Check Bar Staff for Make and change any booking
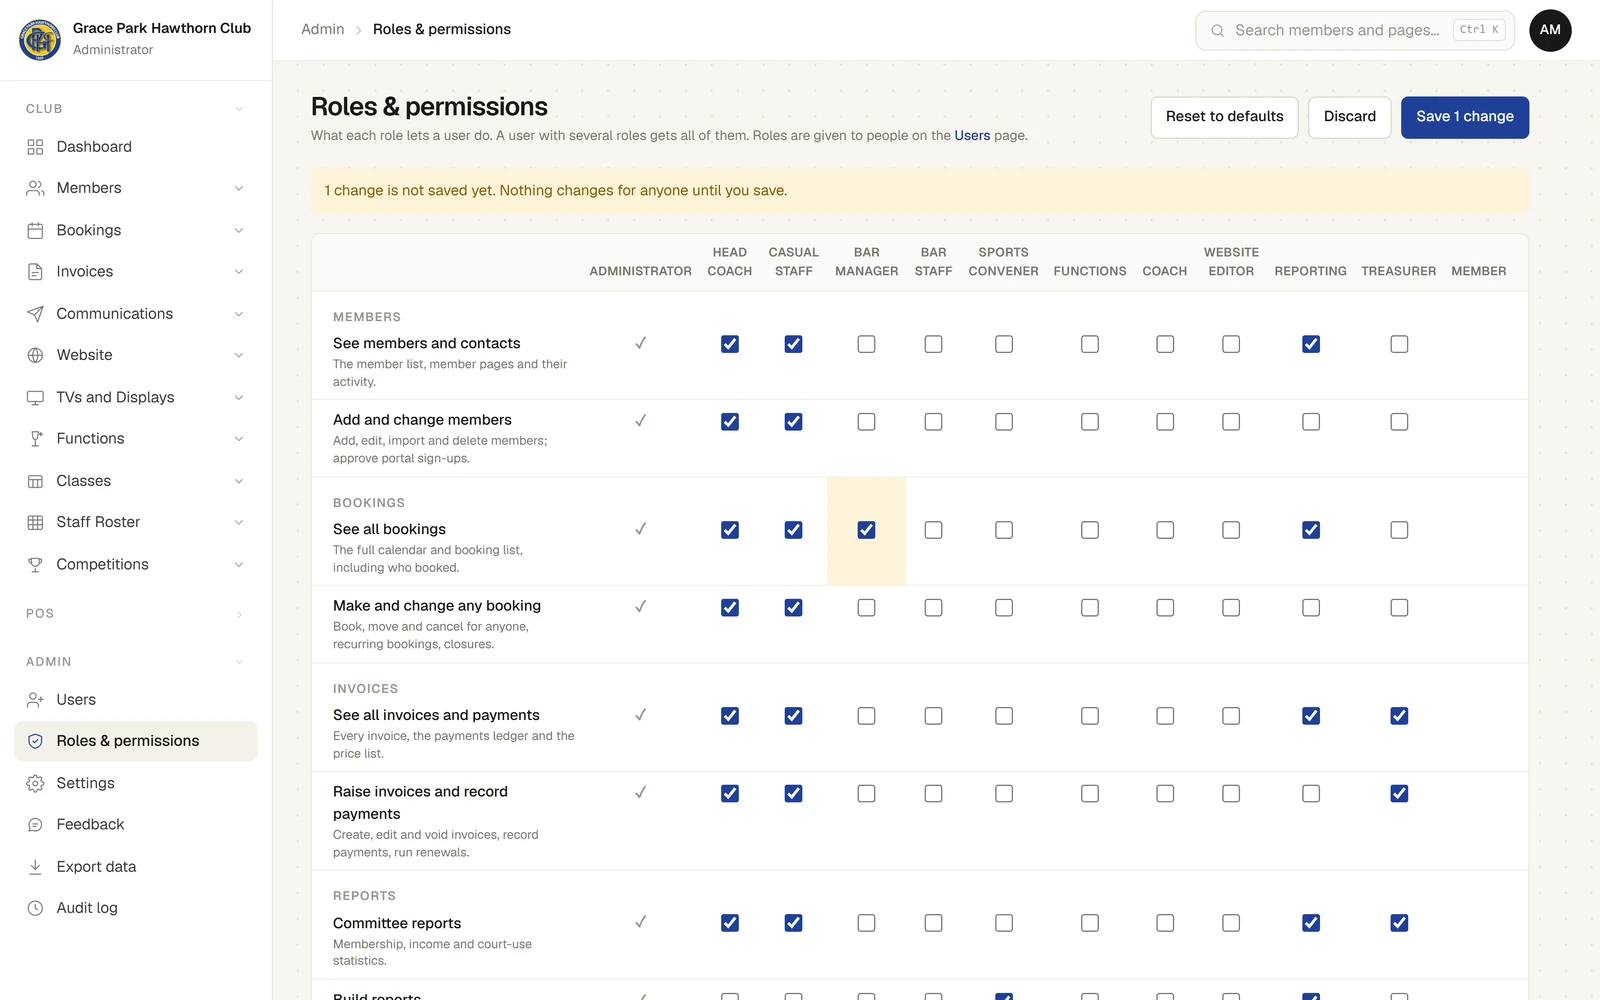This screenshot has height=1000, width=1600. point(933,608)
